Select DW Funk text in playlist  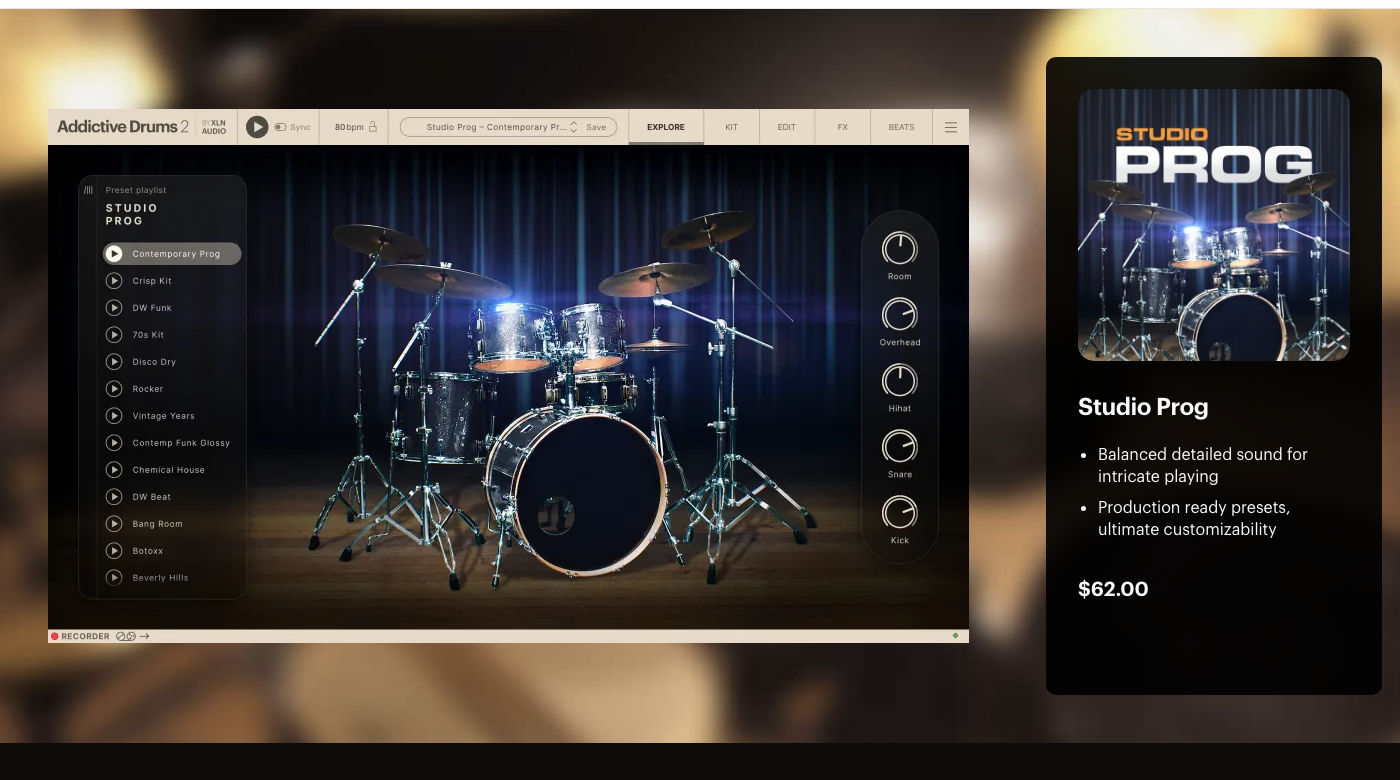point(152,308)
